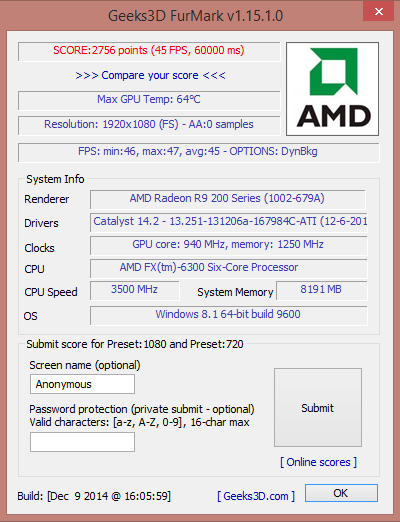Close the FurMark score window

pyautogui.click(x=378, y=12)
